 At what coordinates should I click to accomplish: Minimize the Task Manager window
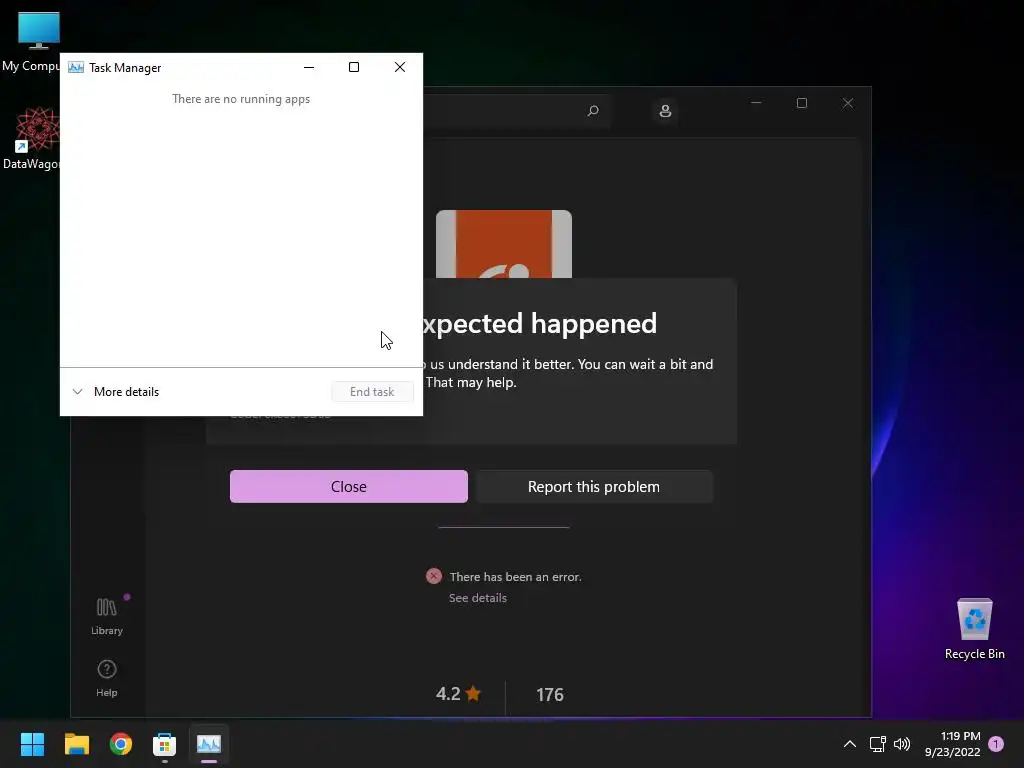point(309,67)
